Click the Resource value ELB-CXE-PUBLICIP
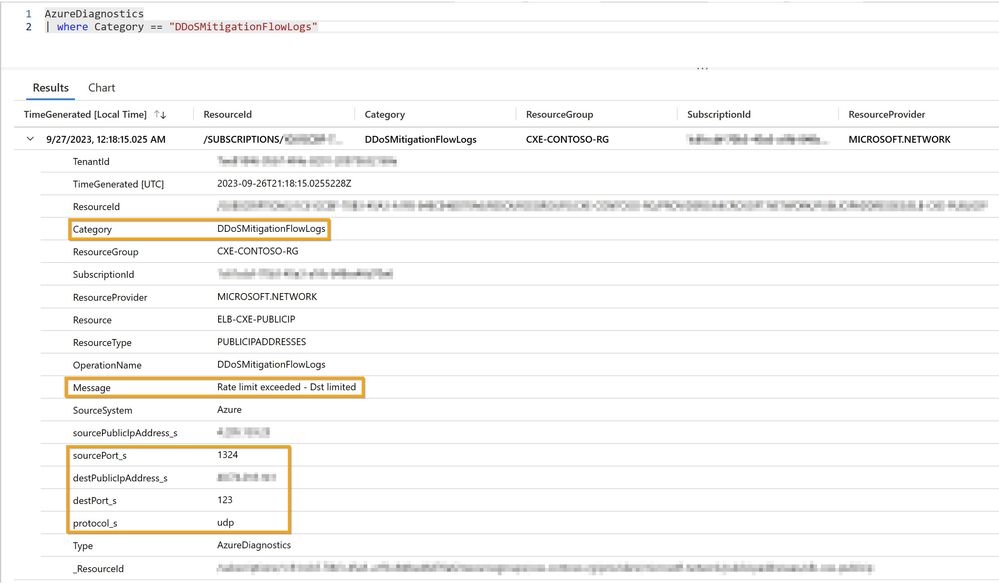 256,319
